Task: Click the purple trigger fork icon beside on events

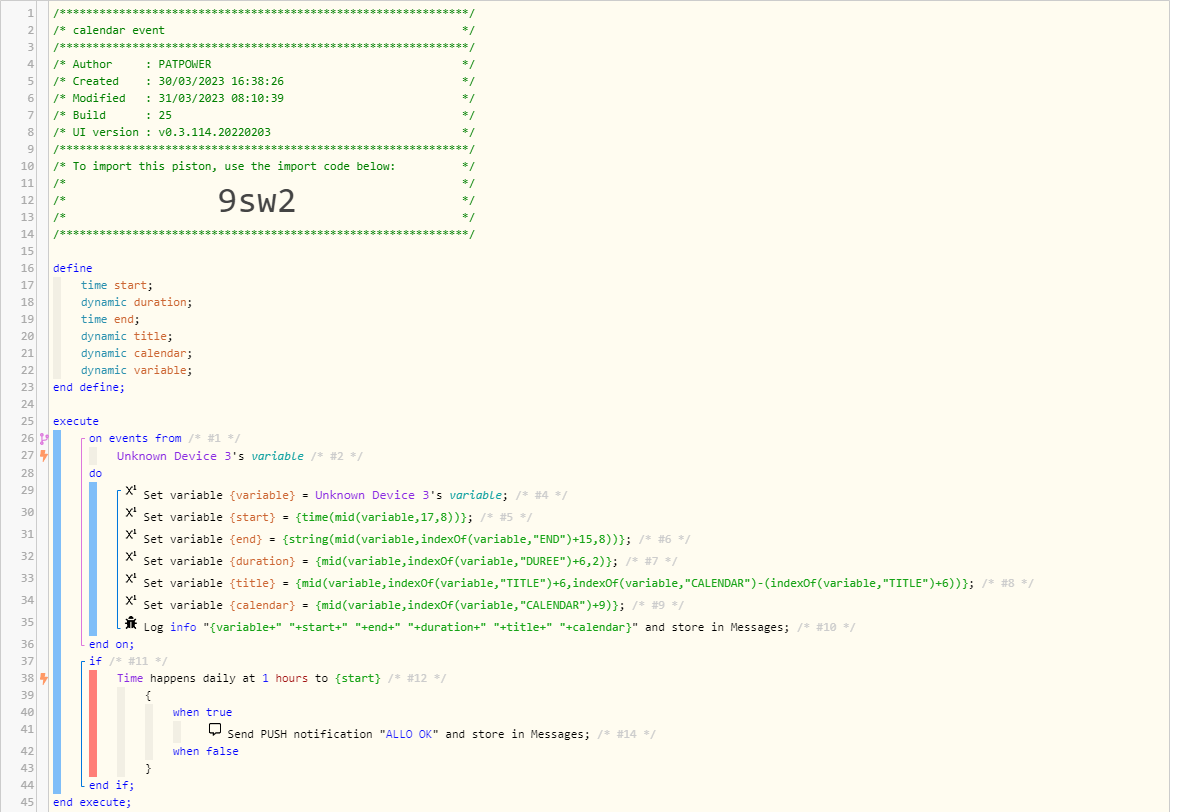Action: click(42, 437)
